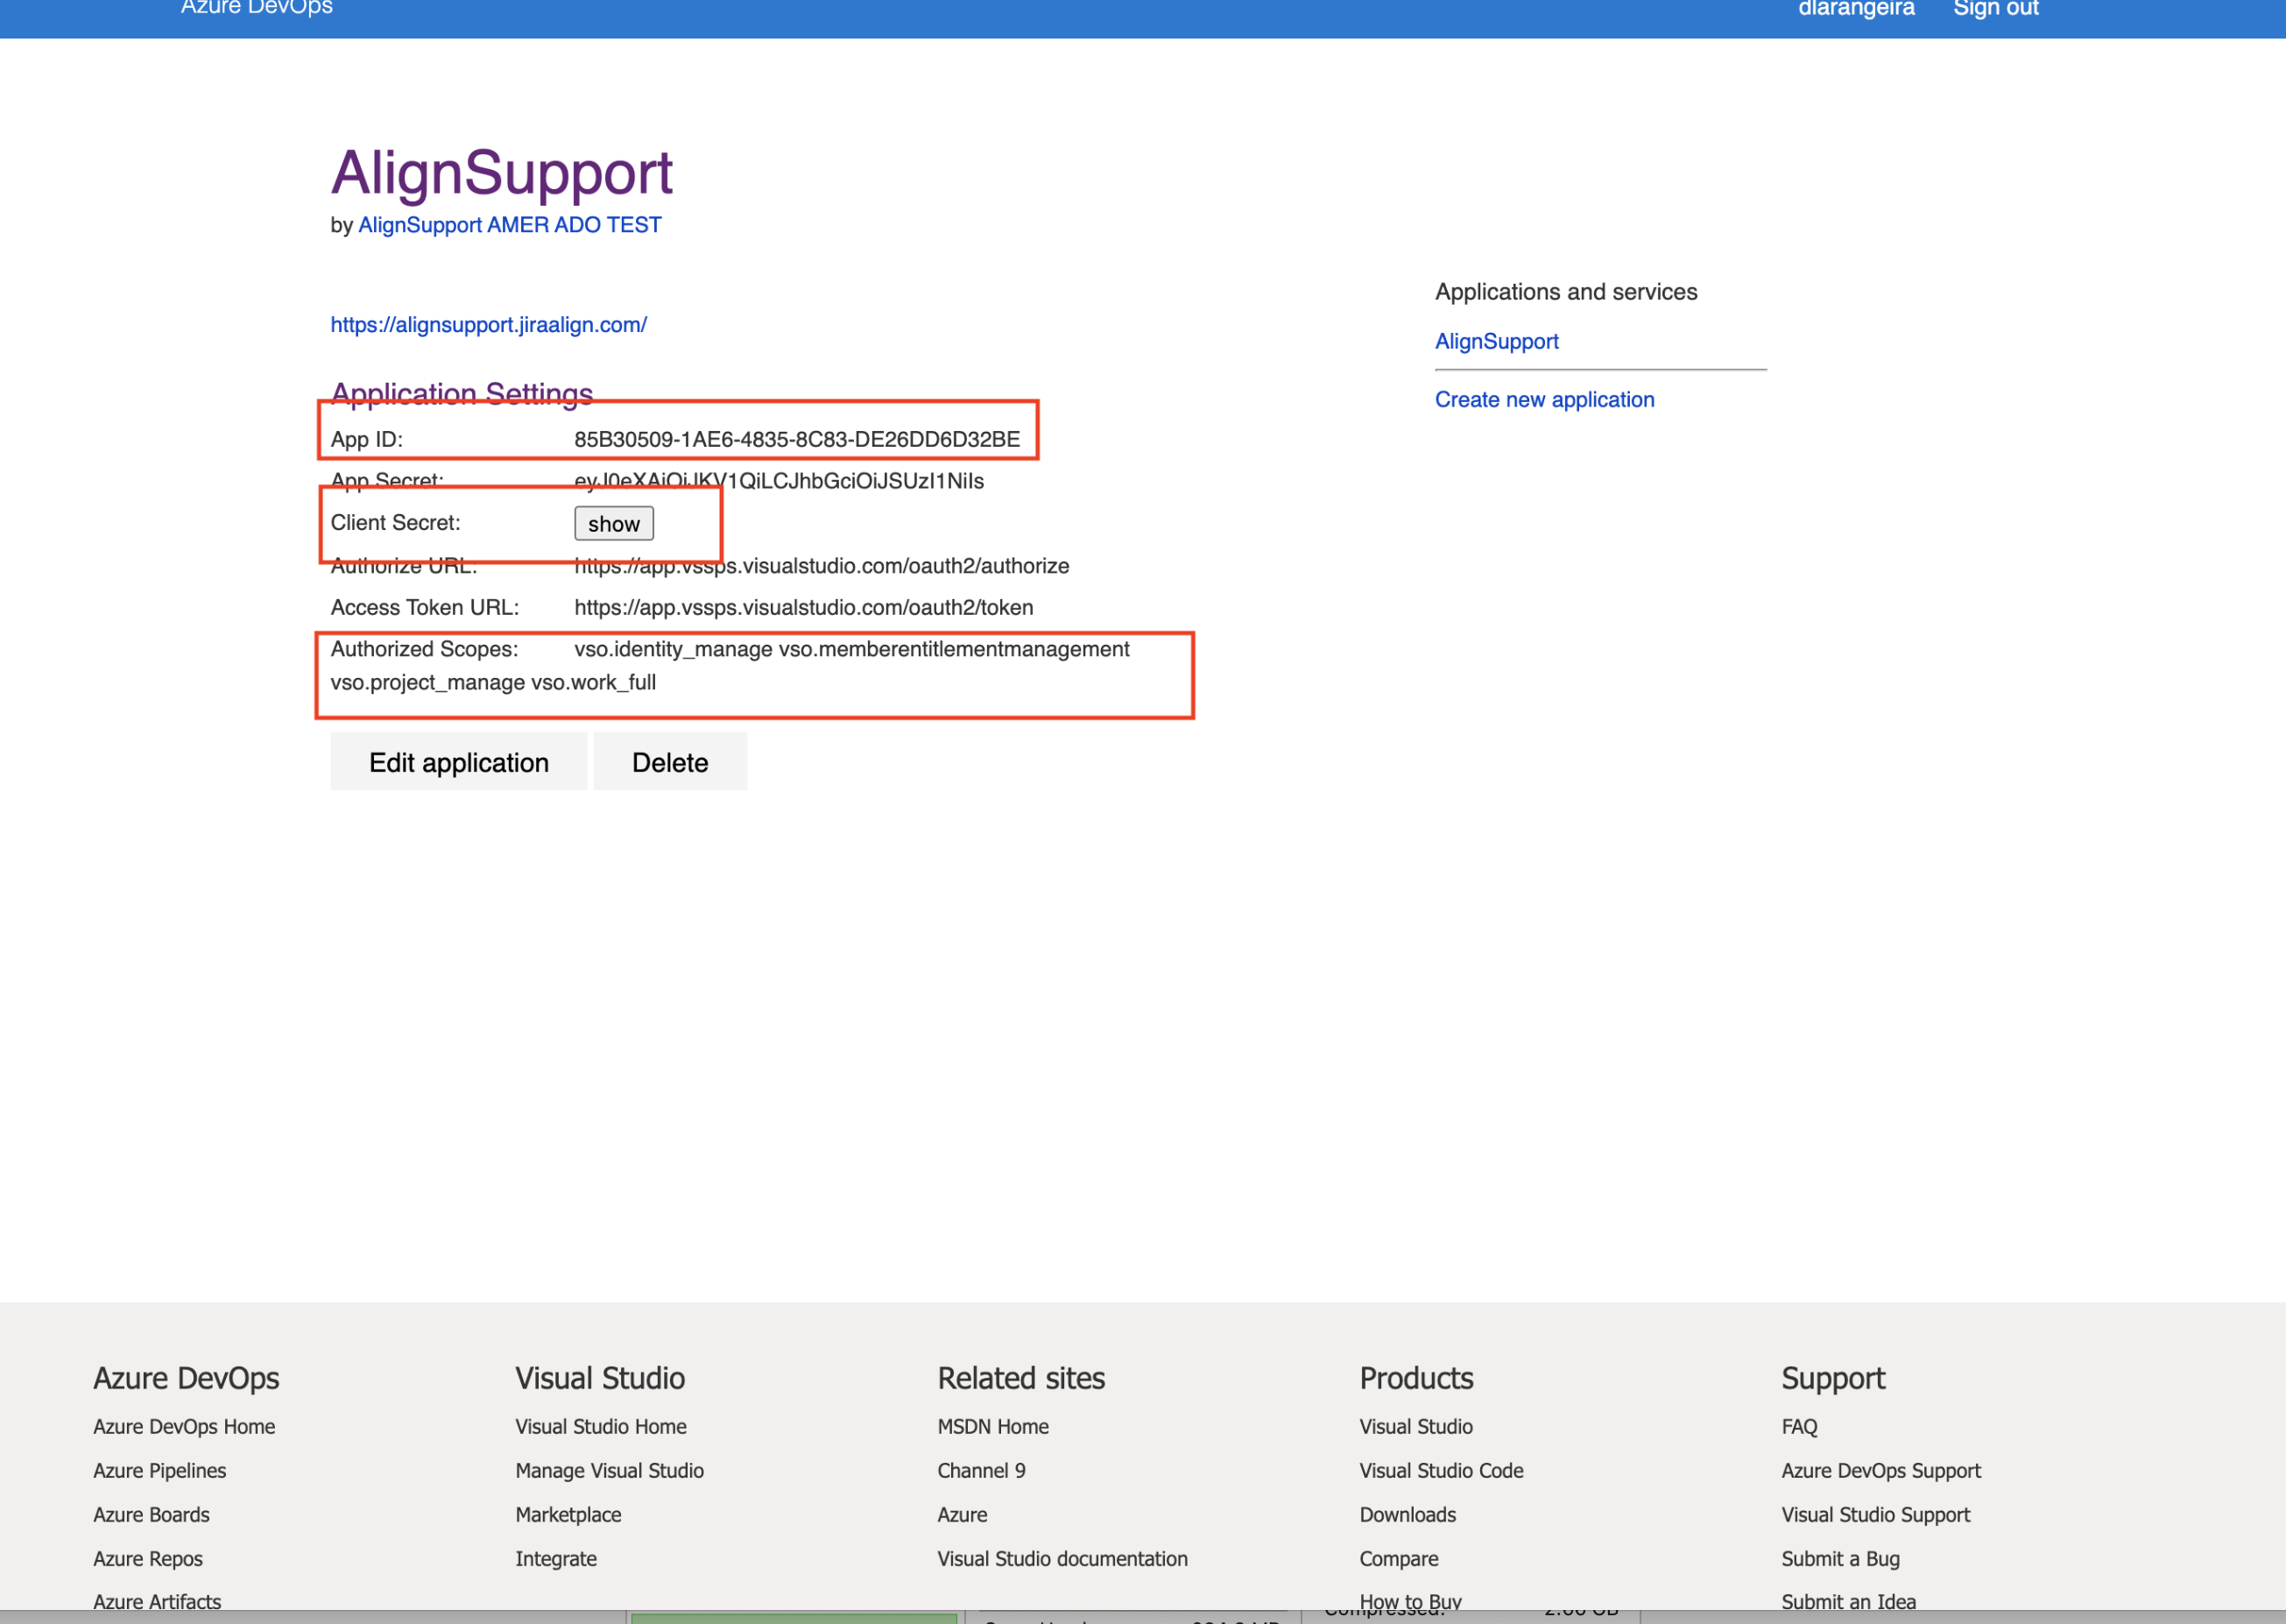Open Azure DevOps Home footer link

click(184, 1426)
